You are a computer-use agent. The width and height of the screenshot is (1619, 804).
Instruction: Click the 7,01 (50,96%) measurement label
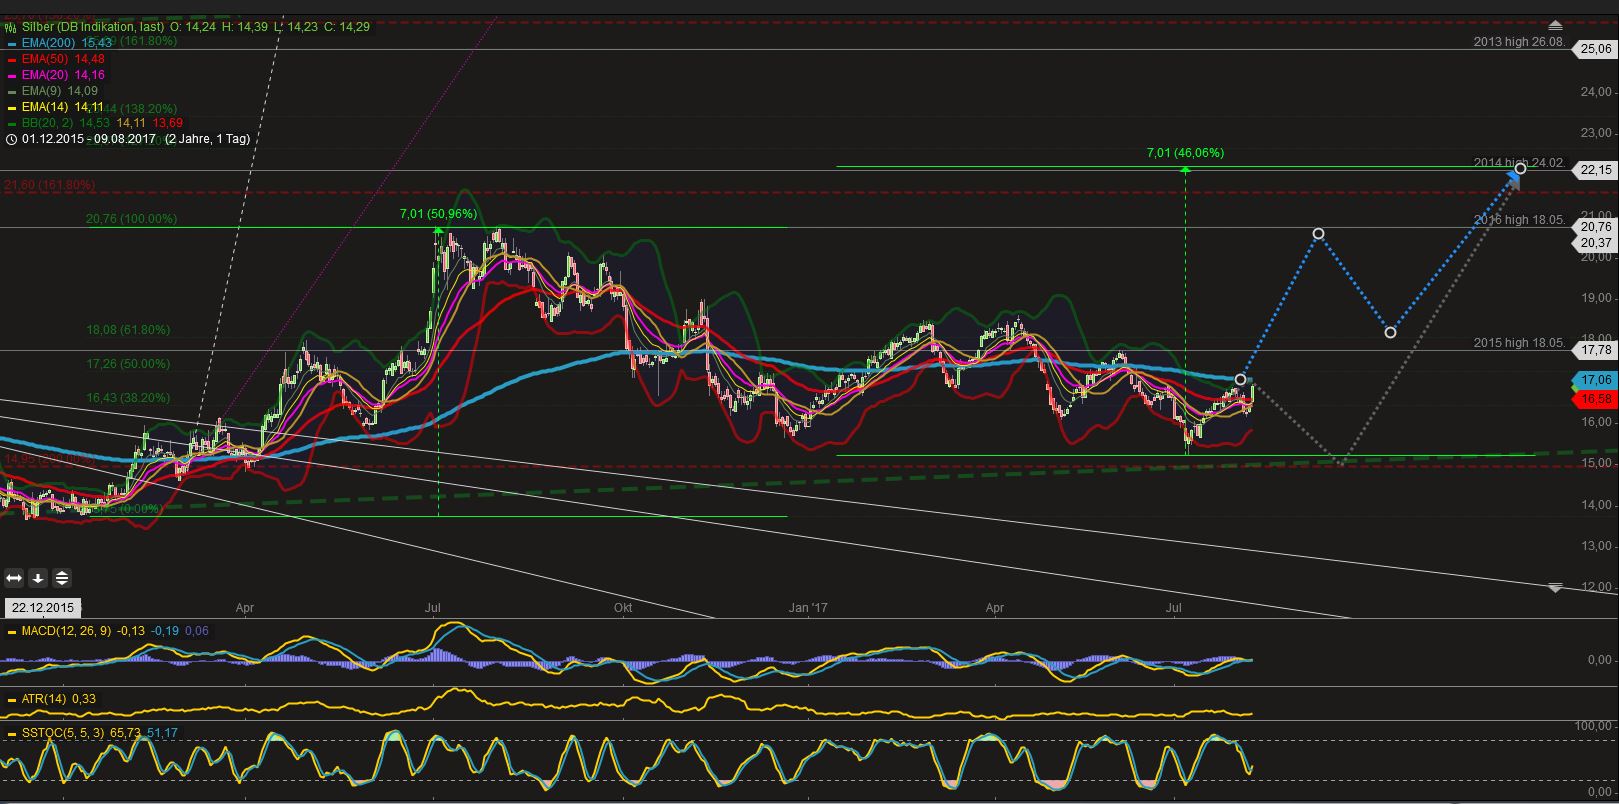point(438,214)
